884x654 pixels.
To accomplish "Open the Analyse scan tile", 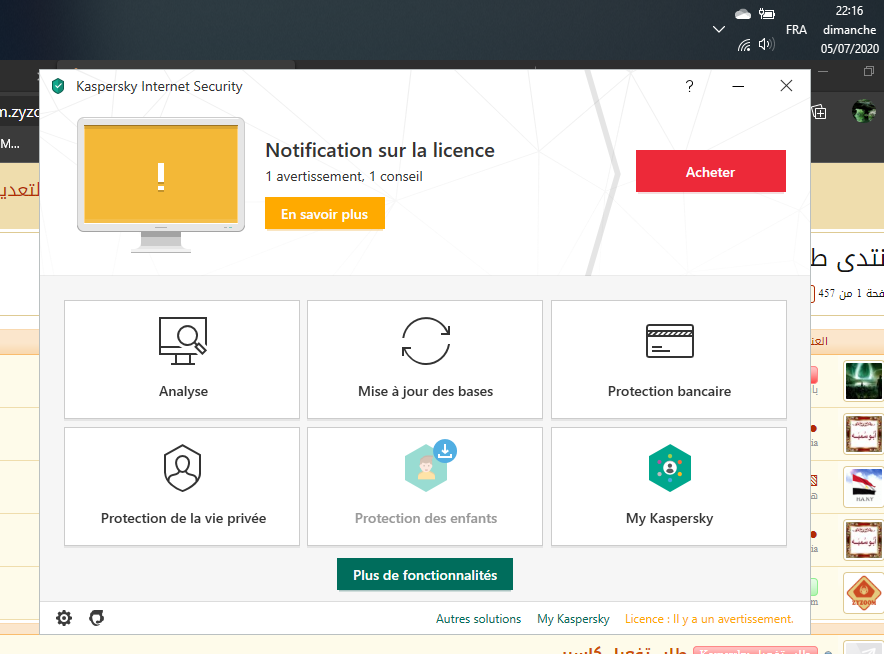I will pos(182,359).
